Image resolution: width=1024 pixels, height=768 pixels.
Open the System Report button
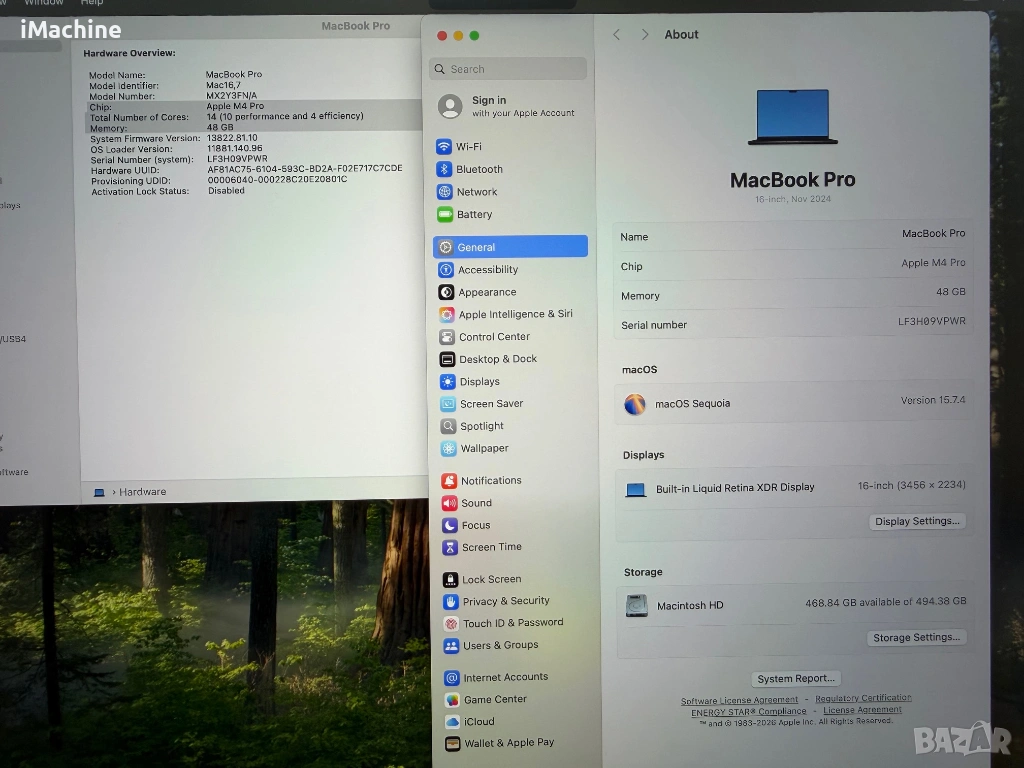pyautogui.click(x=796, y=679)
